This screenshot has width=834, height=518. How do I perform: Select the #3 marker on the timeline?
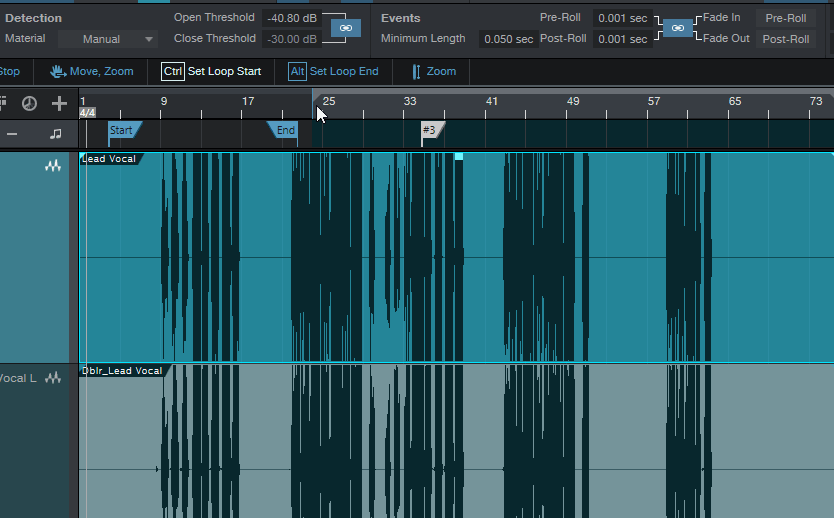click(429, 130)
